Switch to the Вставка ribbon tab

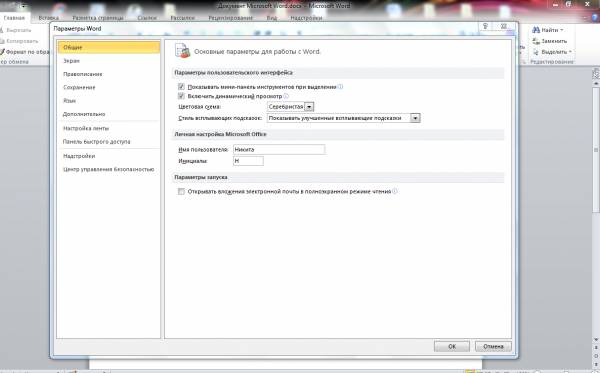coord(49,18)
